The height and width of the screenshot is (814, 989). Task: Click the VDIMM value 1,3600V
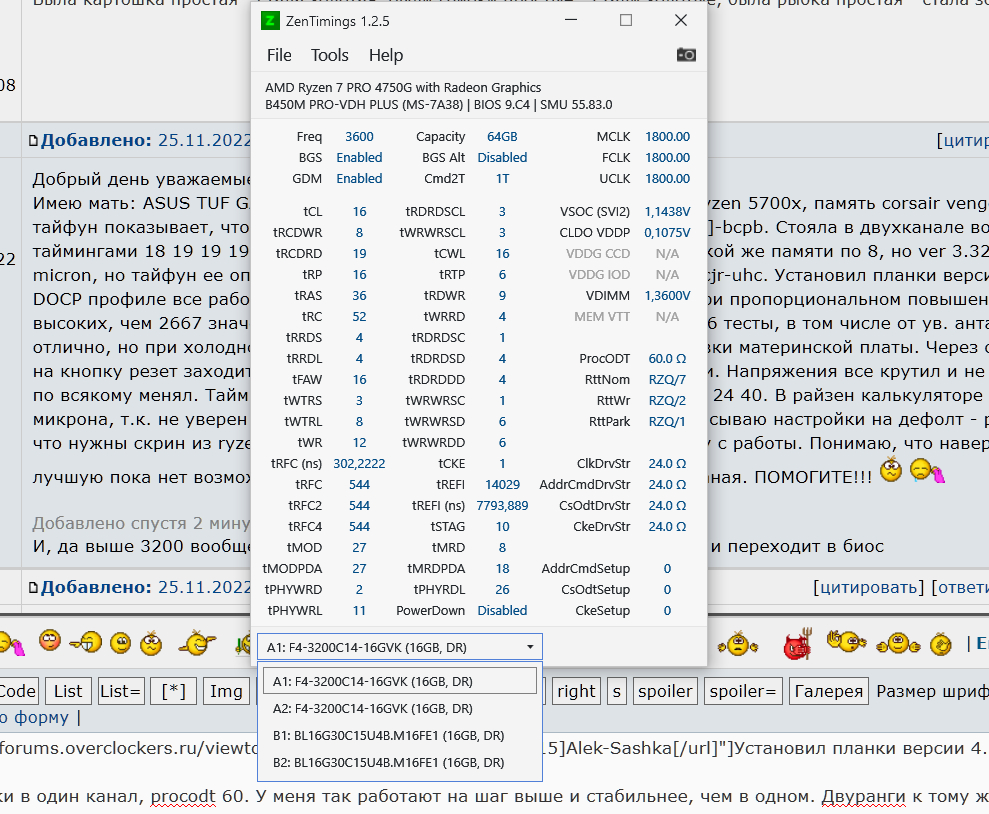[667, 296]
